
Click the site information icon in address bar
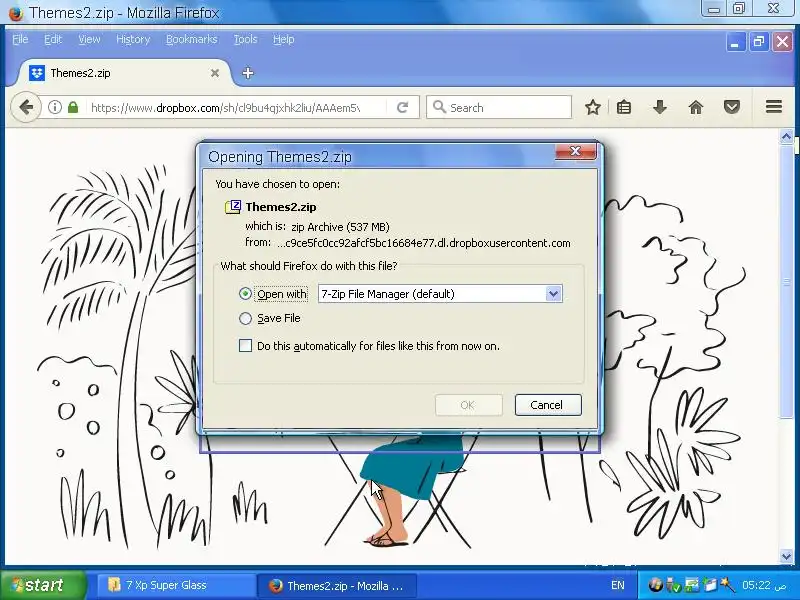(x=55, y=107)
